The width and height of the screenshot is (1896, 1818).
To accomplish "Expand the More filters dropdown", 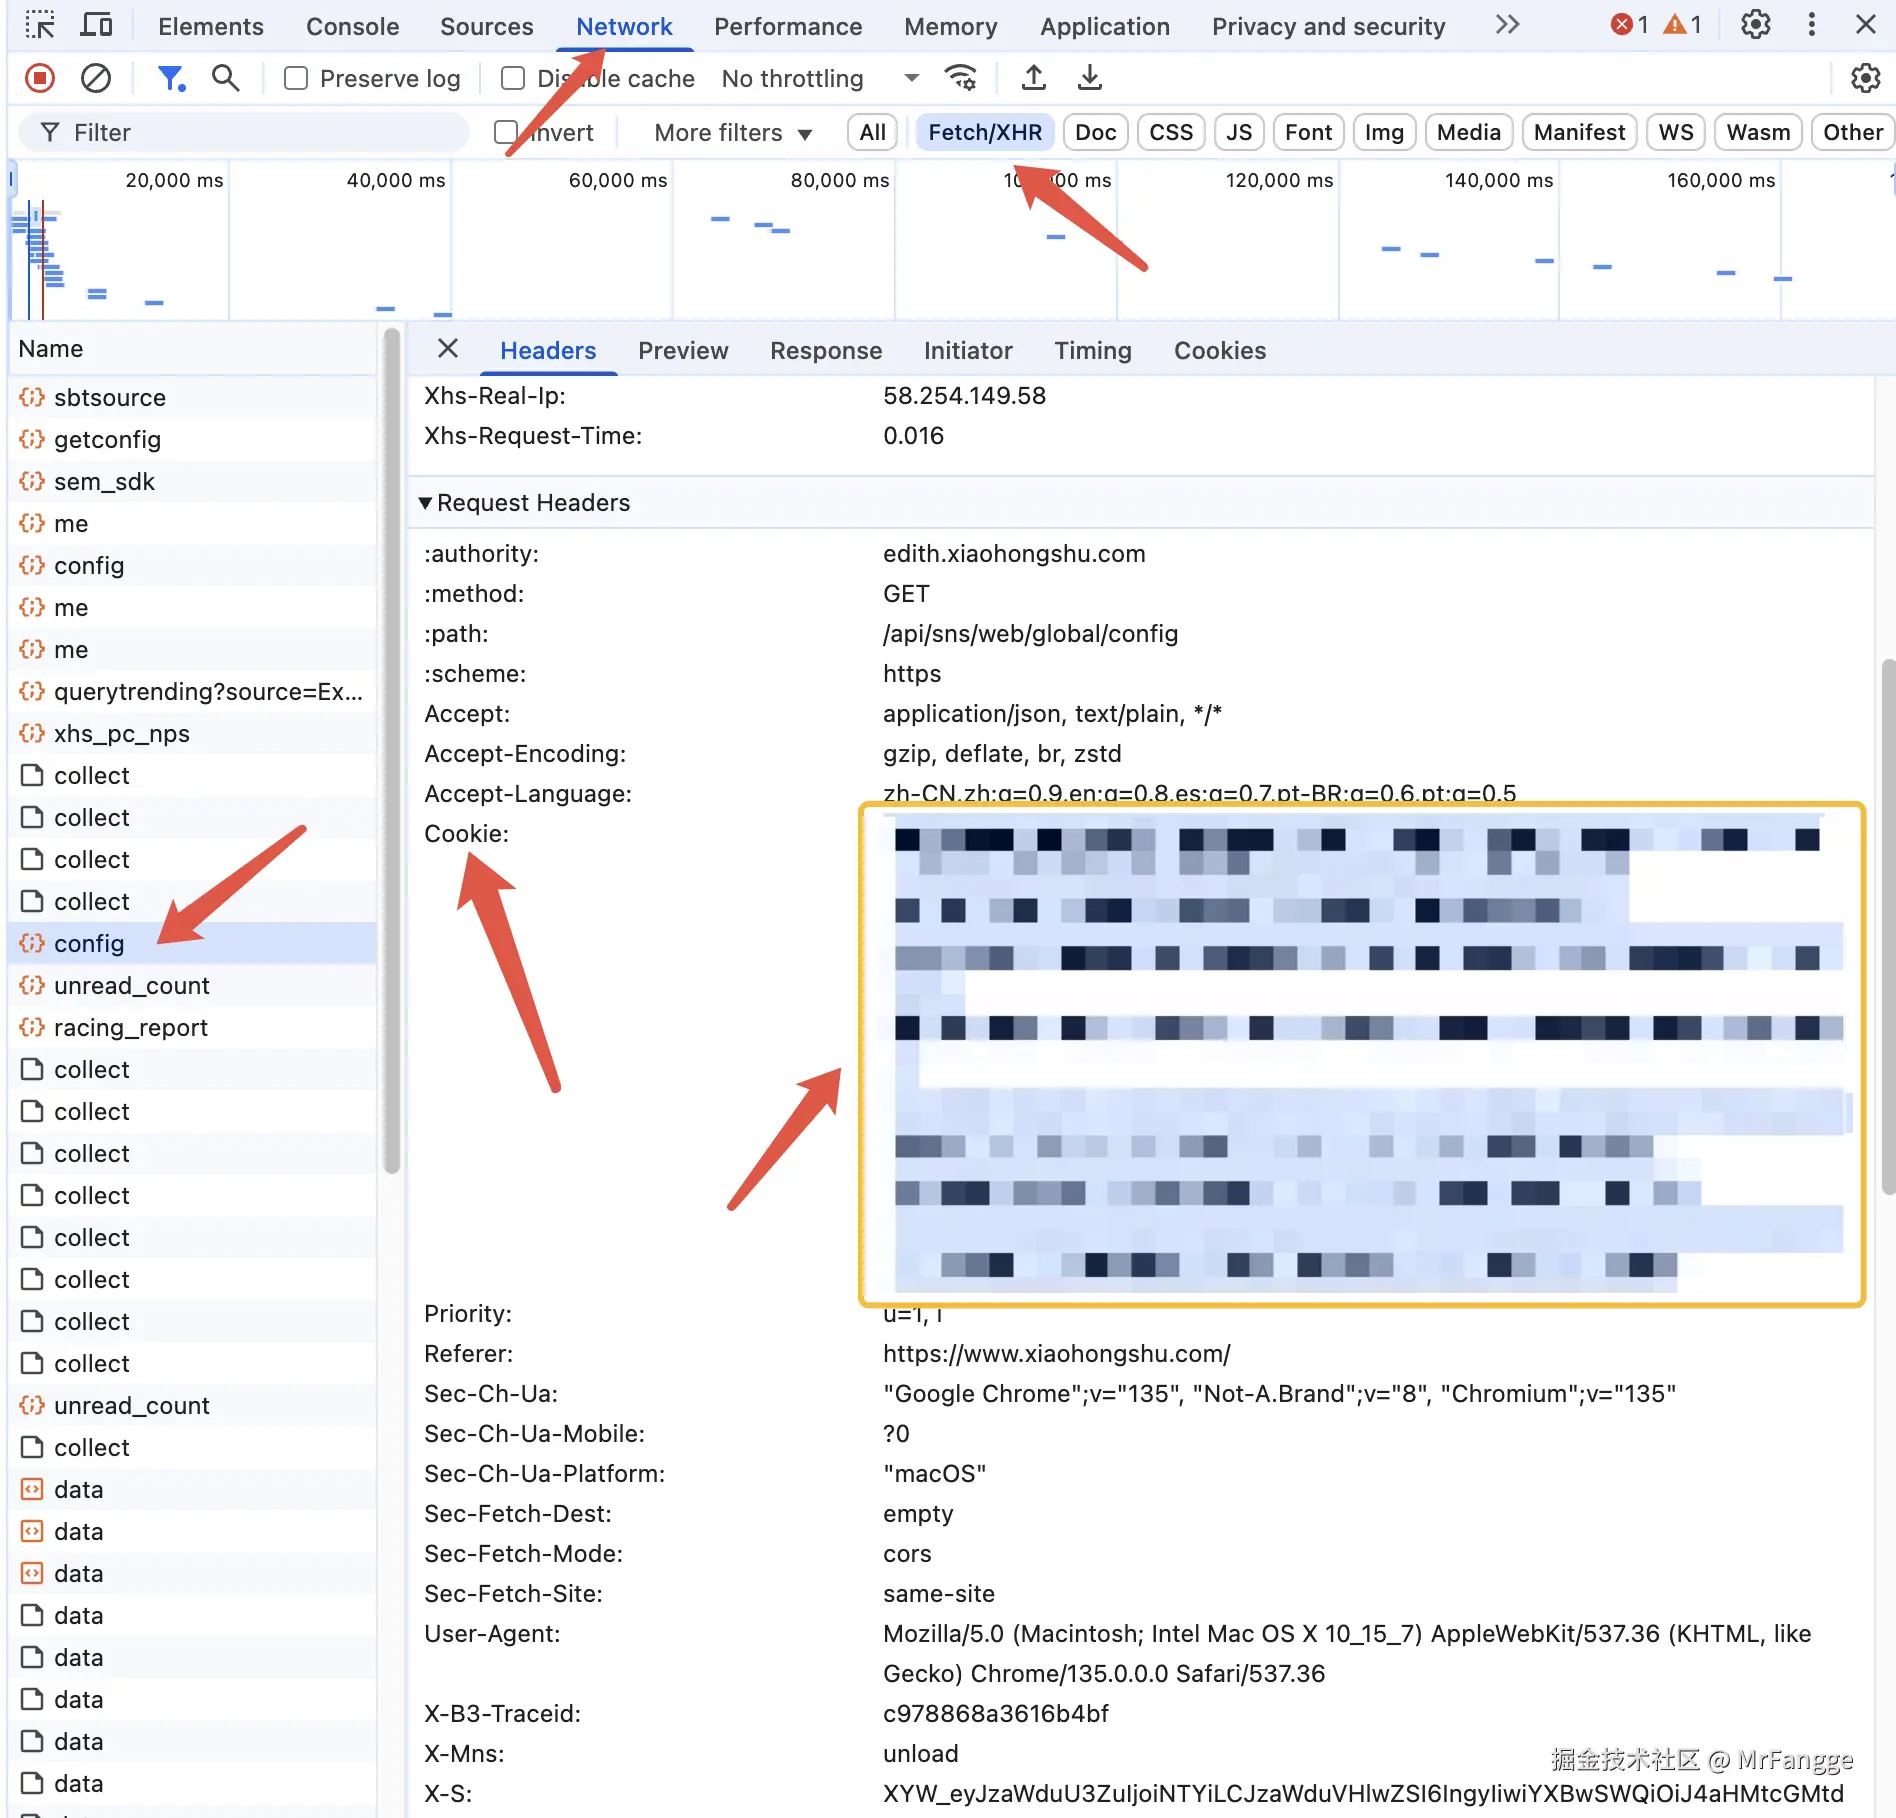I will coord(733,132).
